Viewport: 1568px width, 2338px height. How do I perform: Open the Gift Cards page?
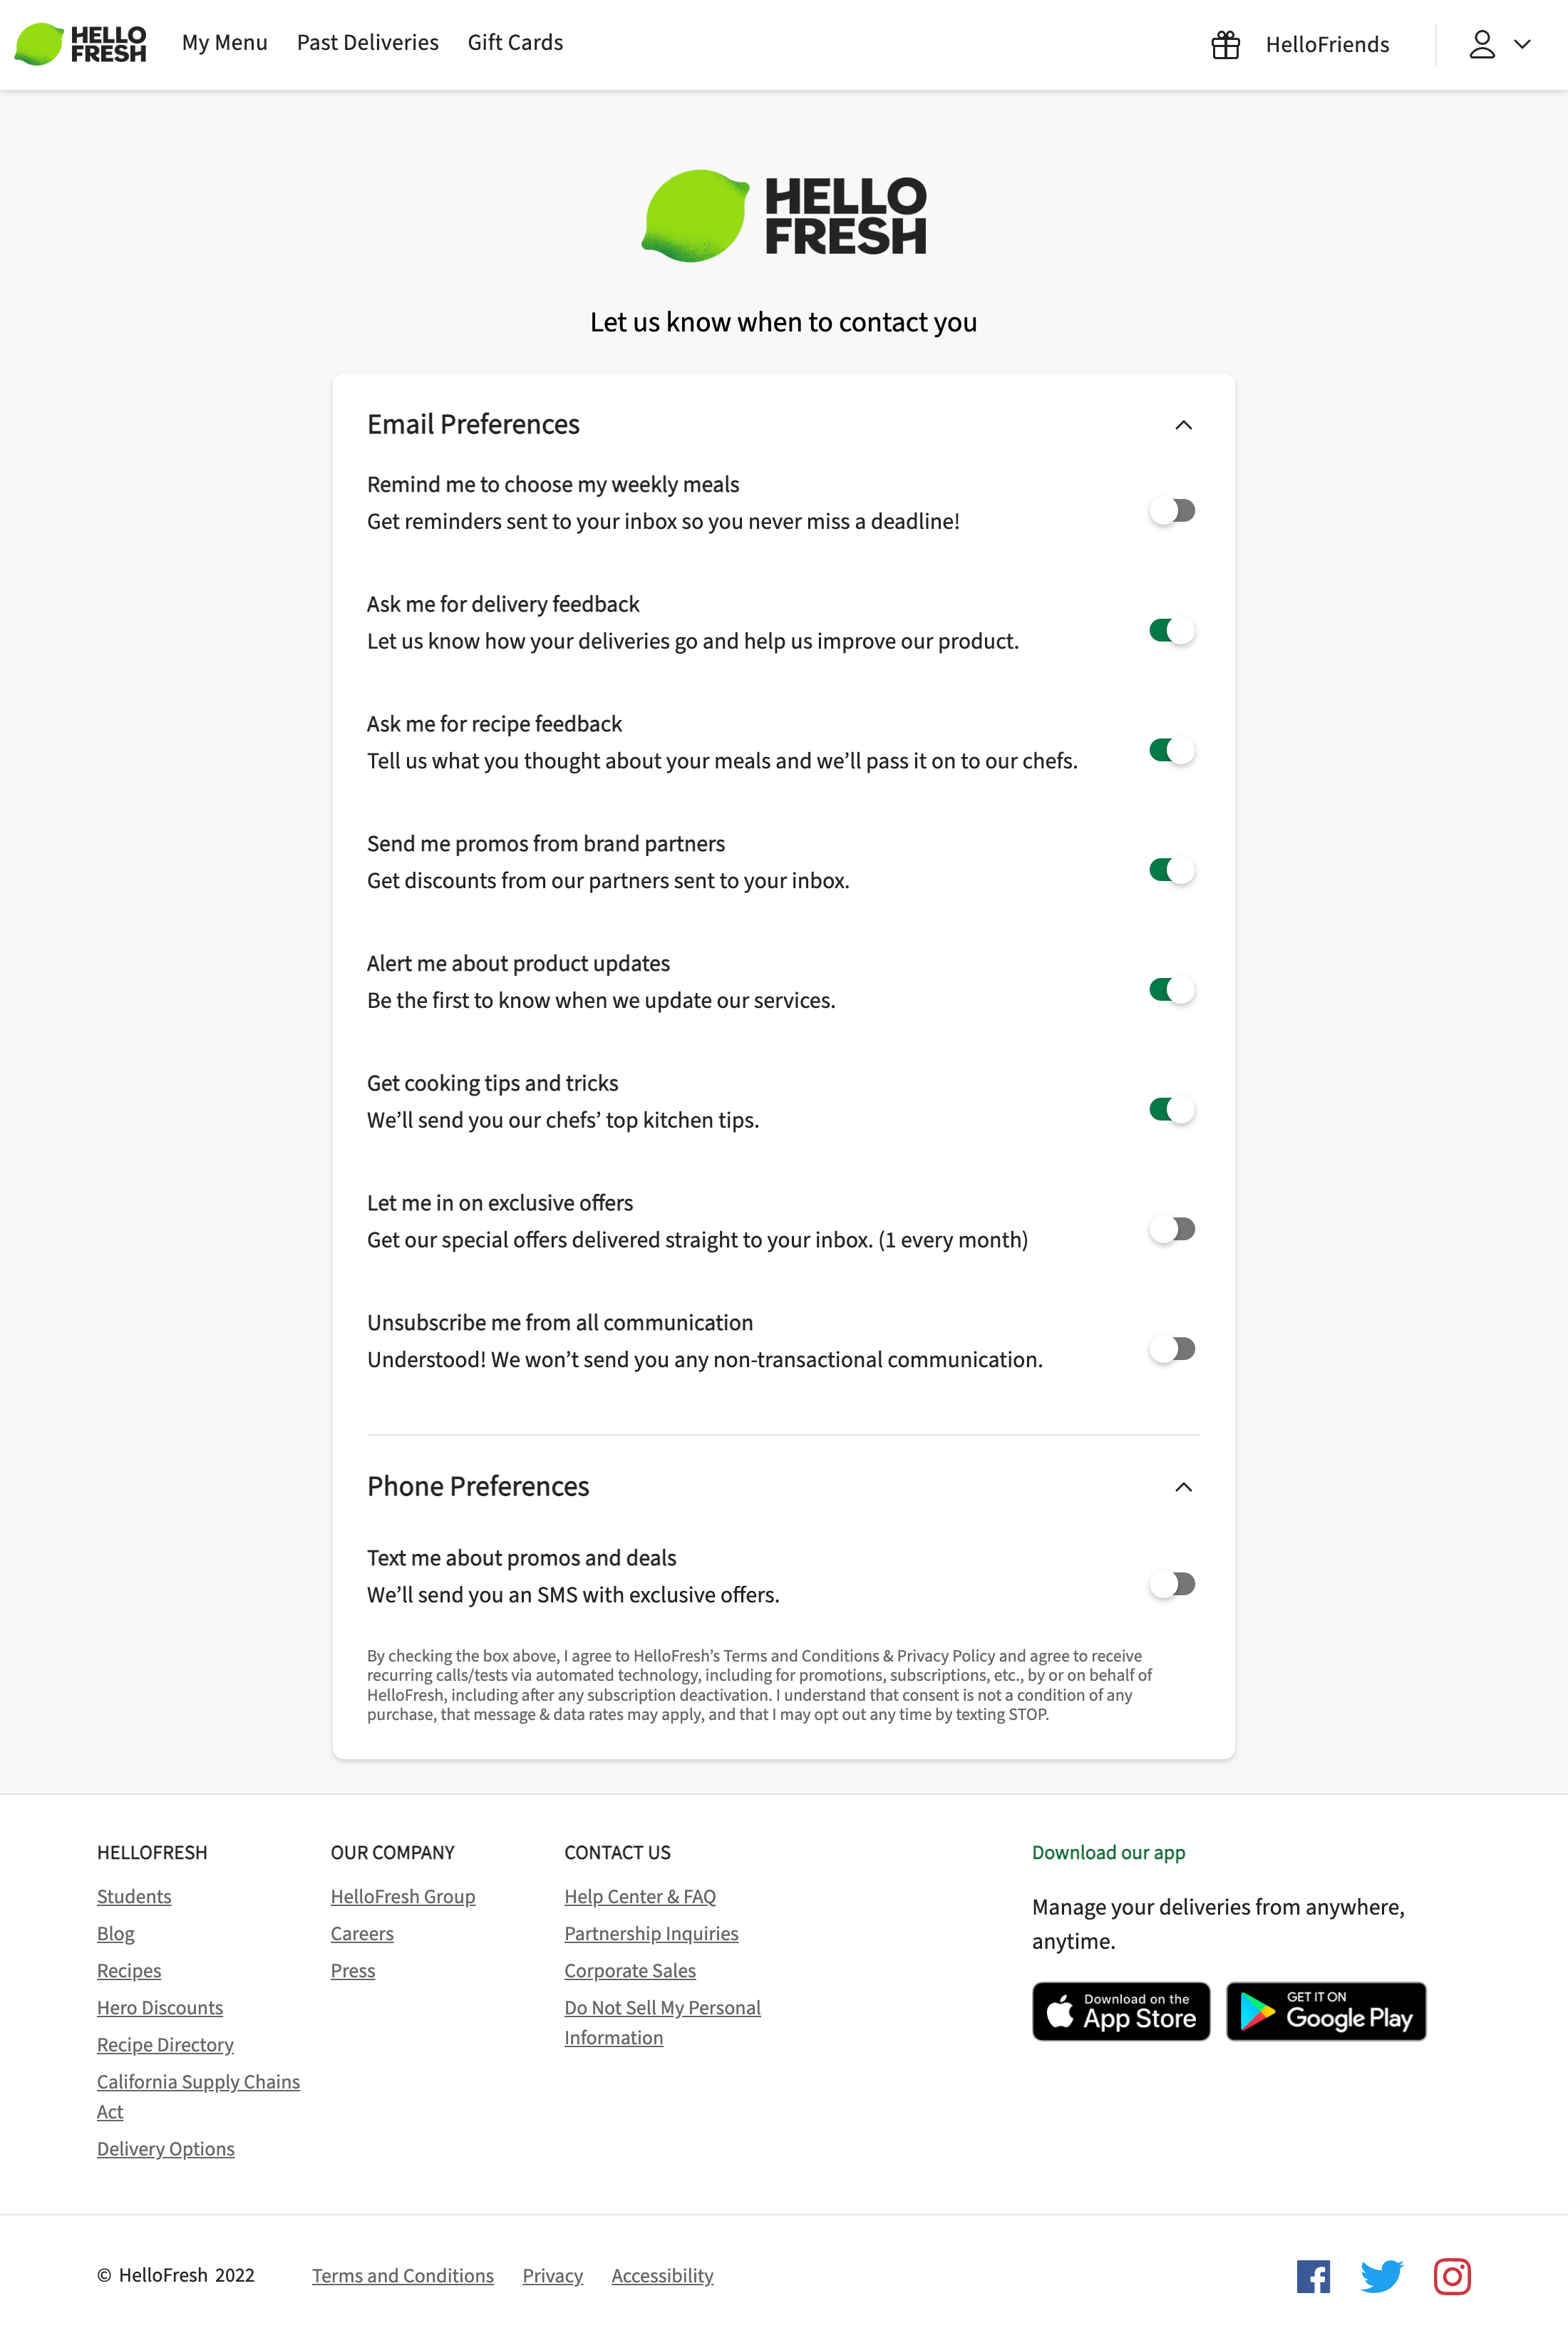(x=515, y=43)
